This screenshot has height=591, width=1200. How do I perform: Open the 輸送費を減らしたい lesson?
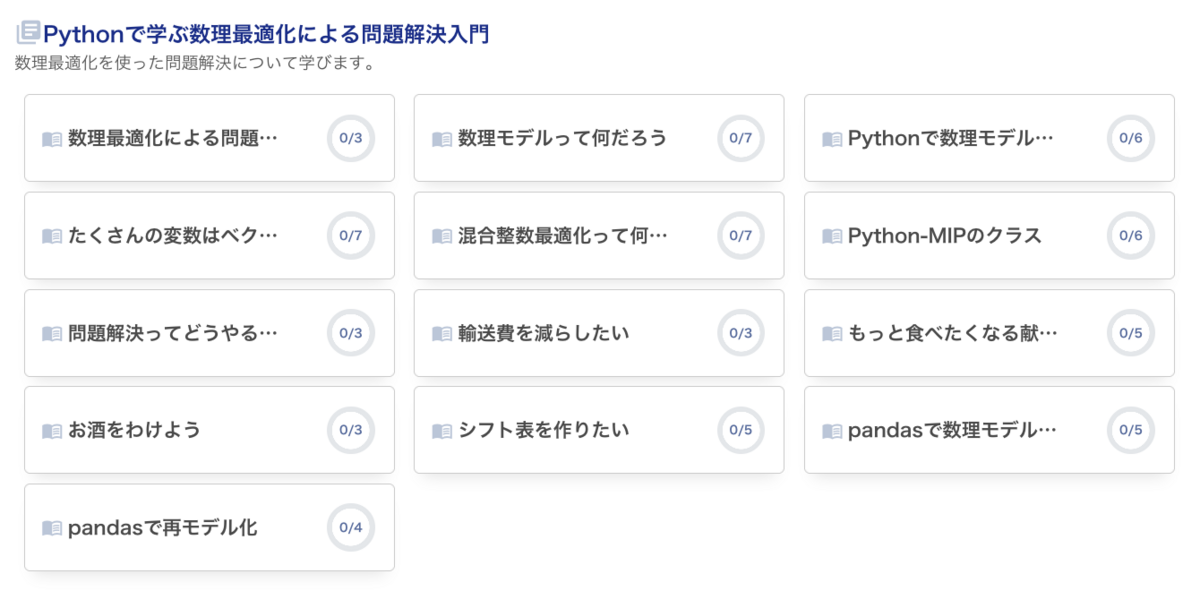pos(543,333)
